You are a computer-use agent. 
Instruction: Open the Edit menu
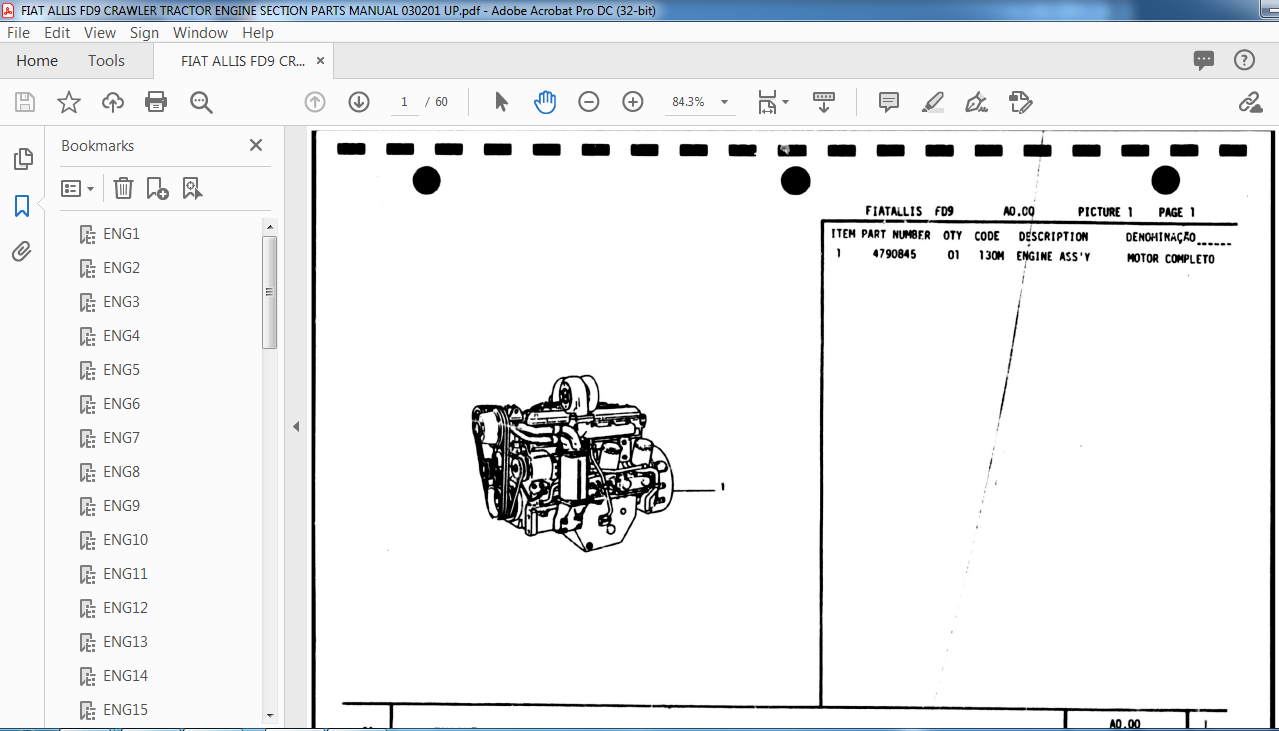[57, 33]
